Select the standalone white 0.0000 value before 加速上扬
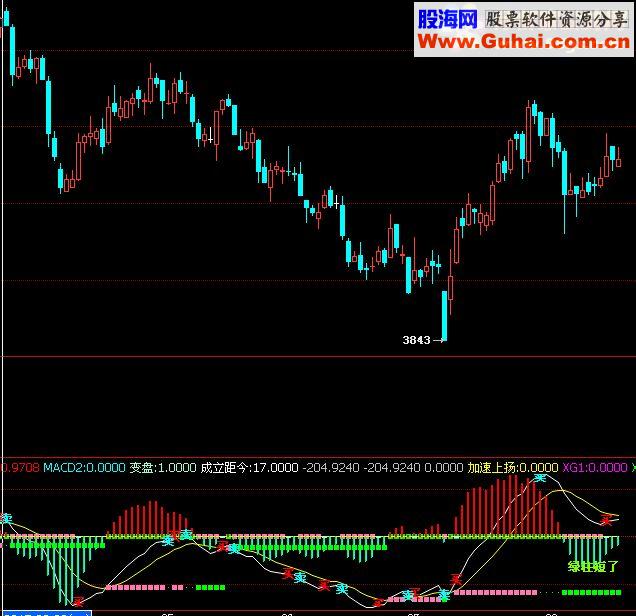Screen dimensions: 636x616 tap(444, 468)
